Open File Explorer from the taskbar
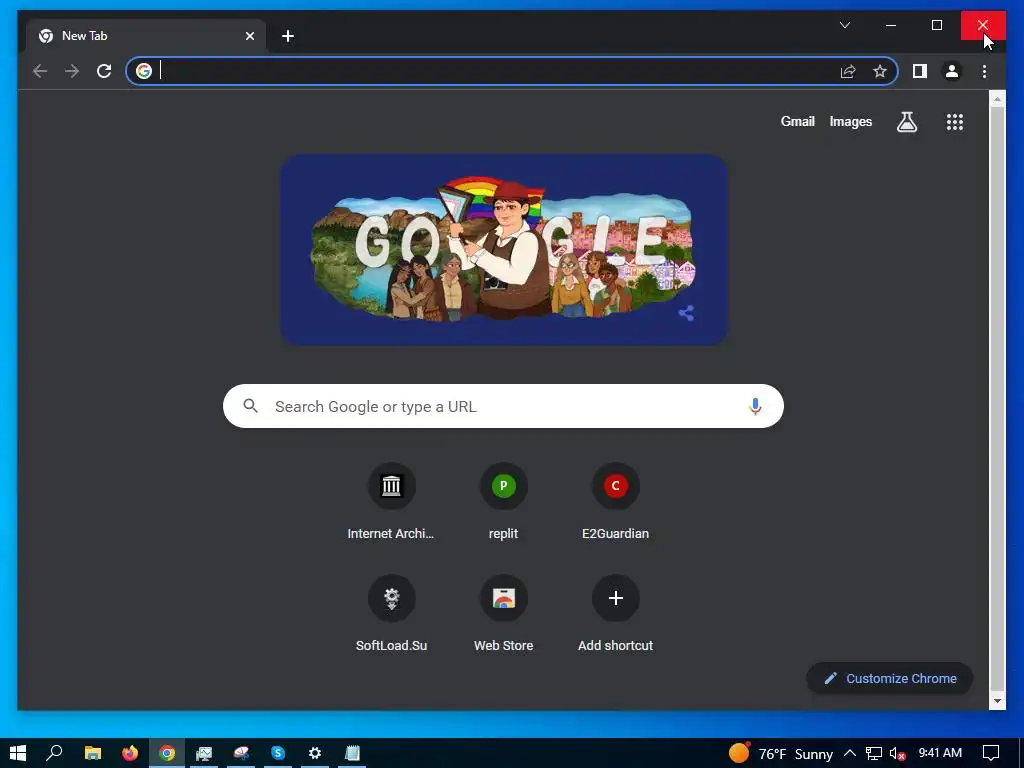 coord(93,753)
